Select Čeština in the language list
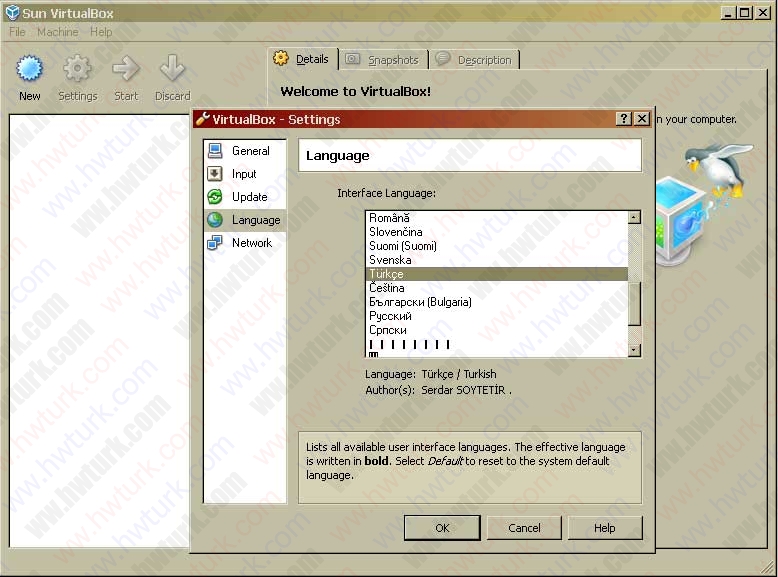The image size is (778, 577). pos(497,288)
